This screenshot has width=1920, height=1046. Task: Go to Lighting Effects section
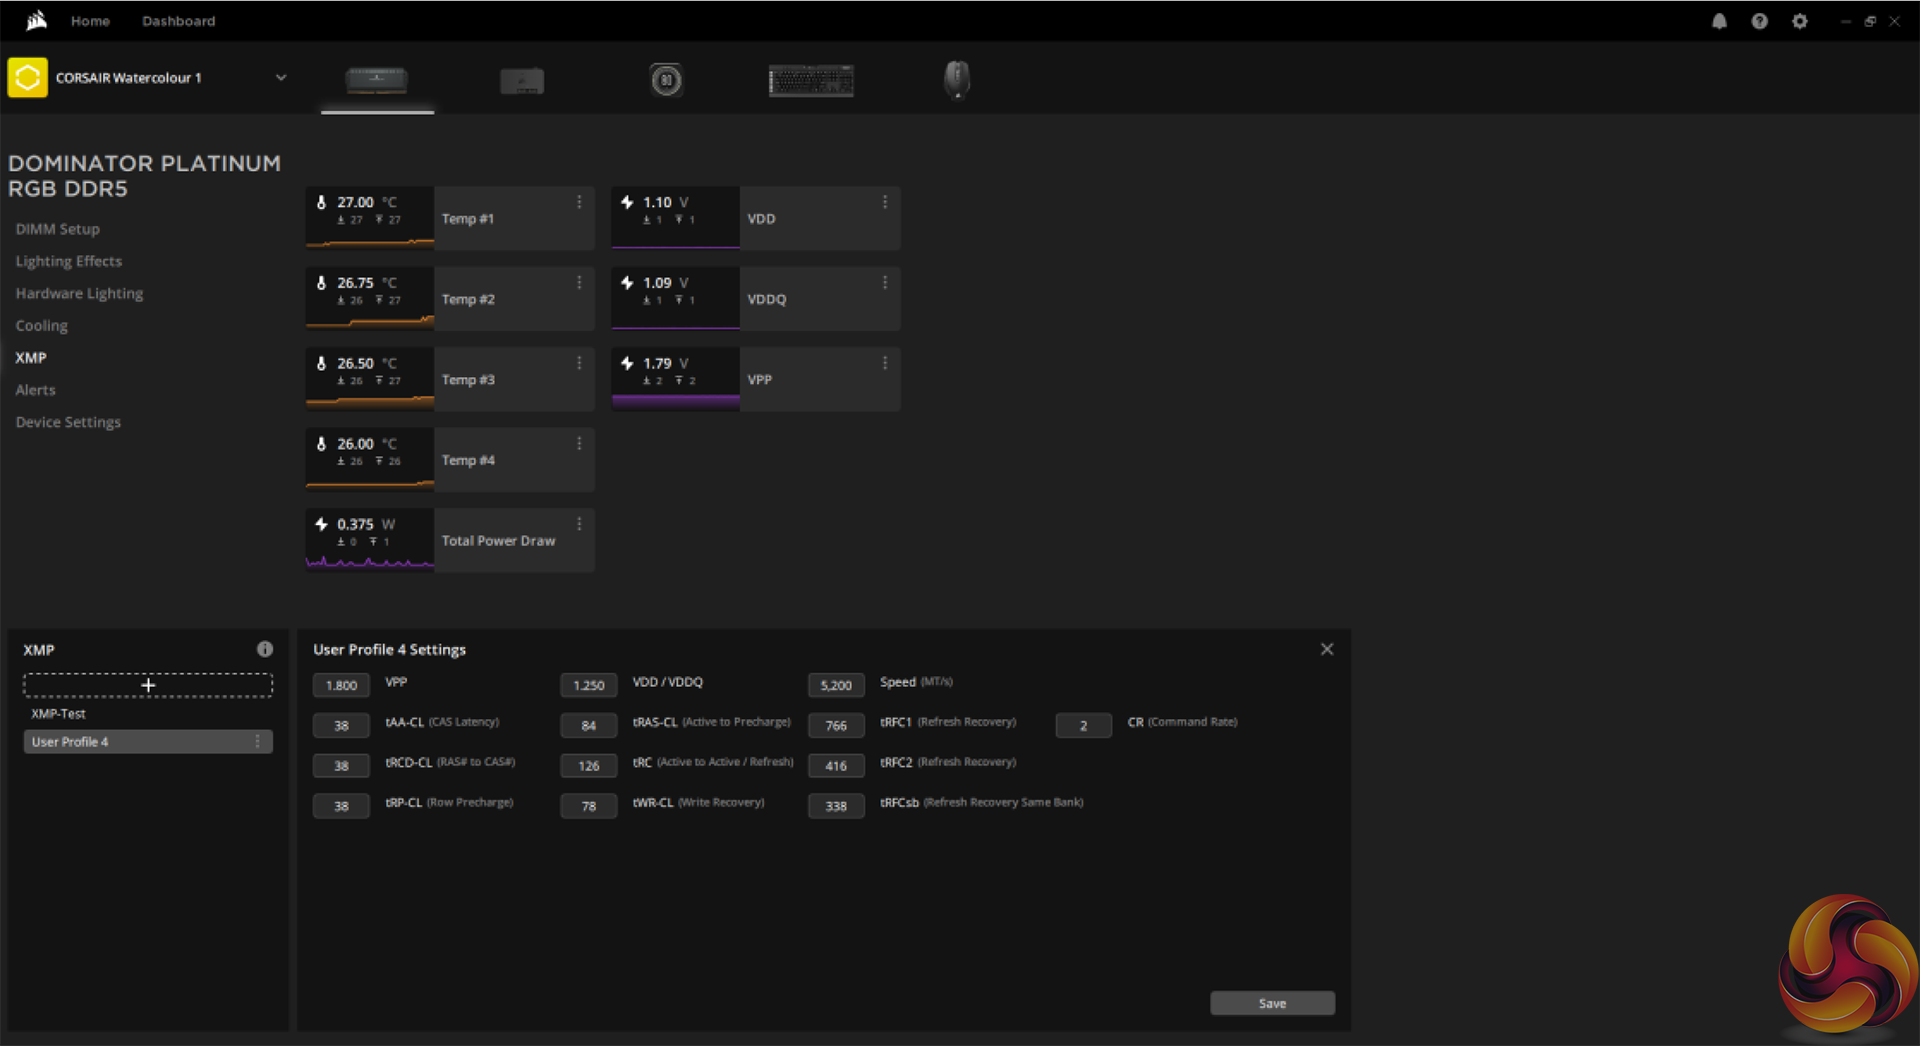coord(69,261)
